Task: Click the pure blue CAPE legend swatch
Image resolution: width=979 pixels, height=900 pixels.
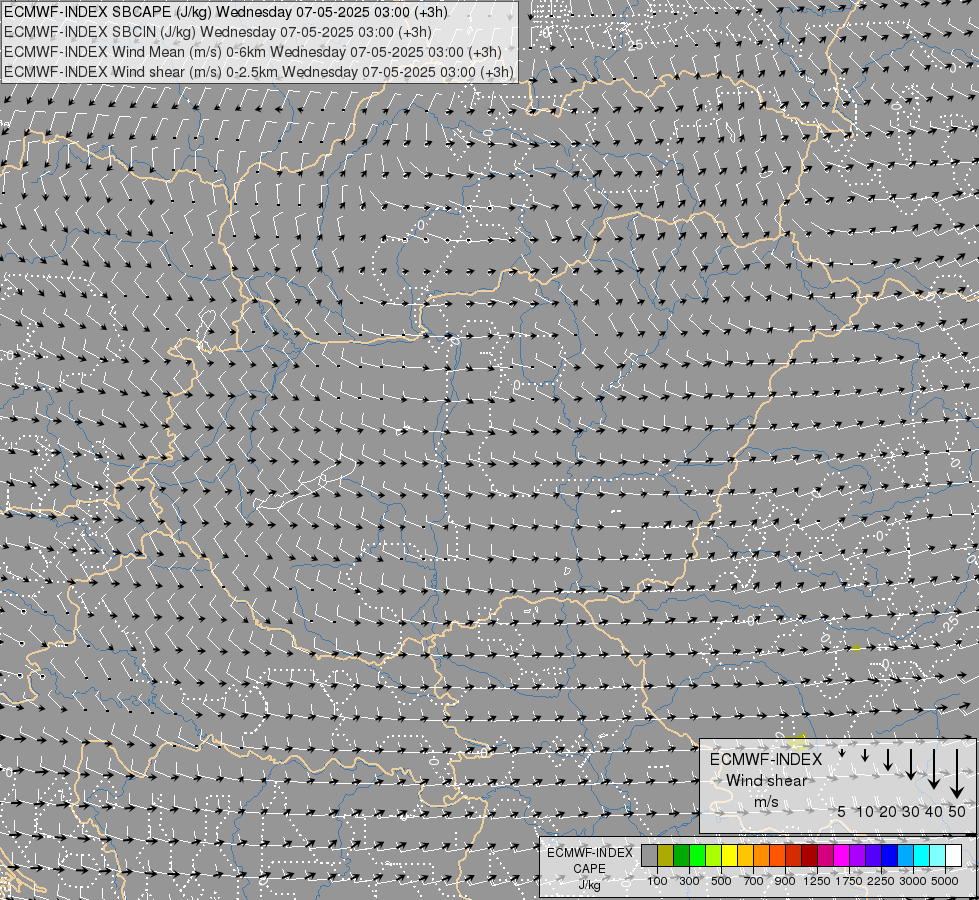Action: point(890,855)
